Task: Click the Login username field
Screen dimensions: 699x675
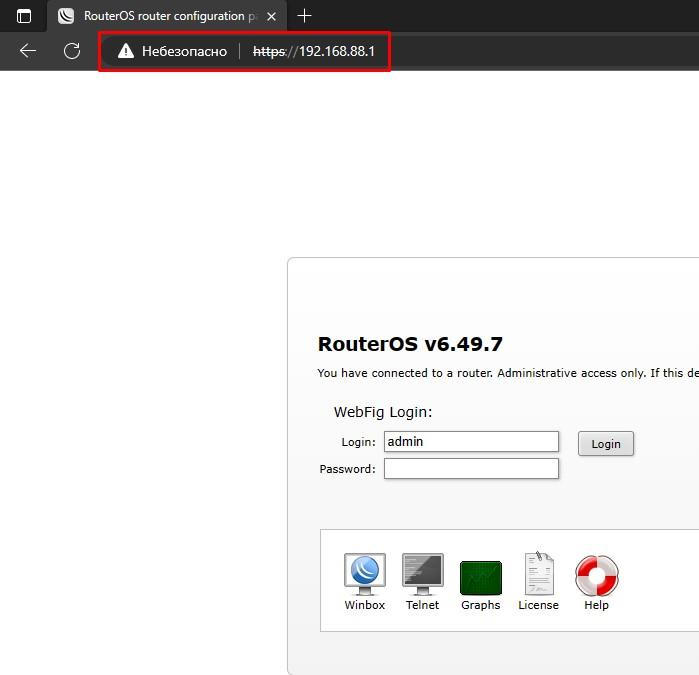Action: 471,442
